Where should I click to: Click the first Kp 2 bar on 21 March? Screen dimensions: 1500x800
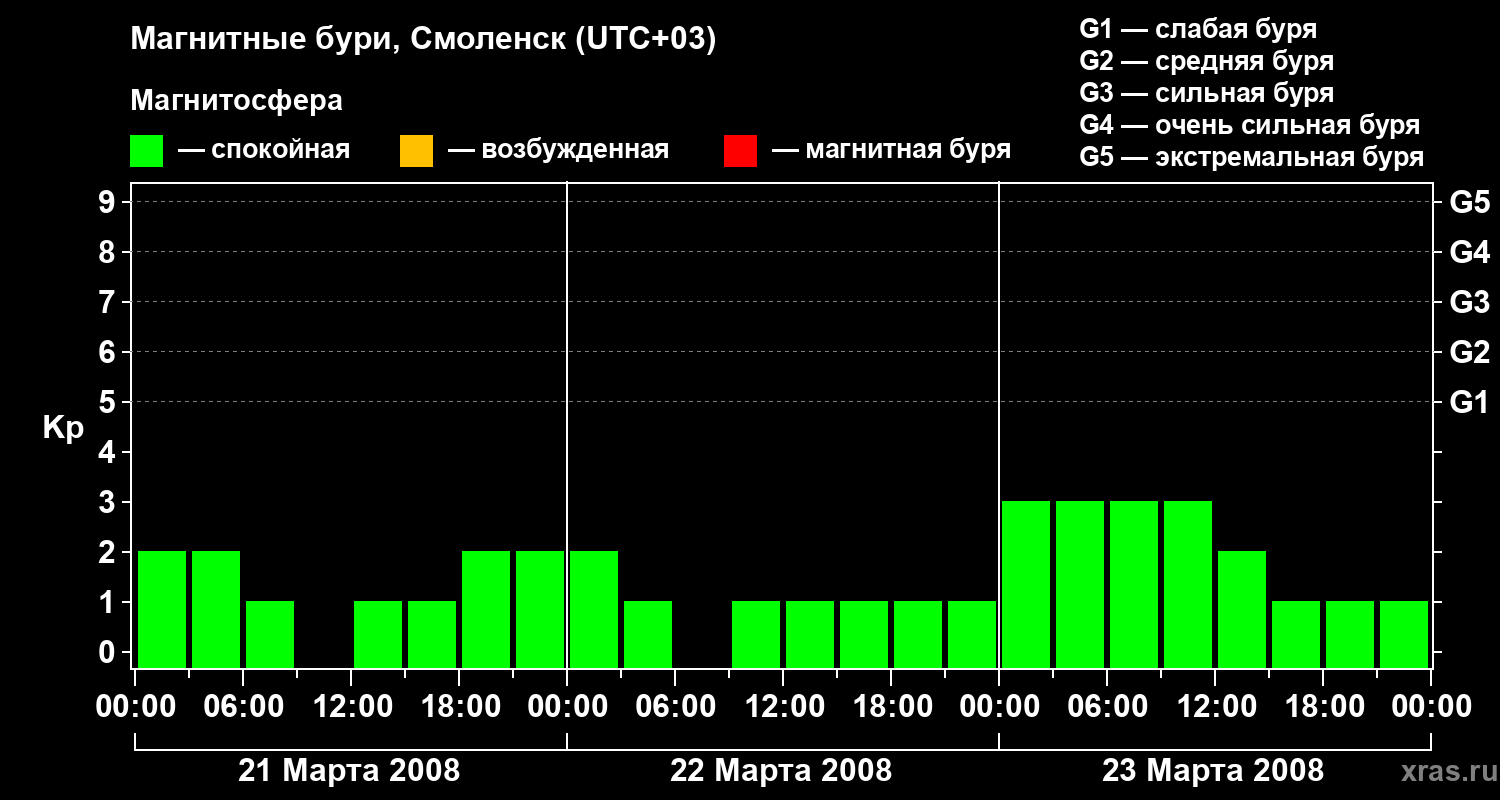click(x=162, y=609)
